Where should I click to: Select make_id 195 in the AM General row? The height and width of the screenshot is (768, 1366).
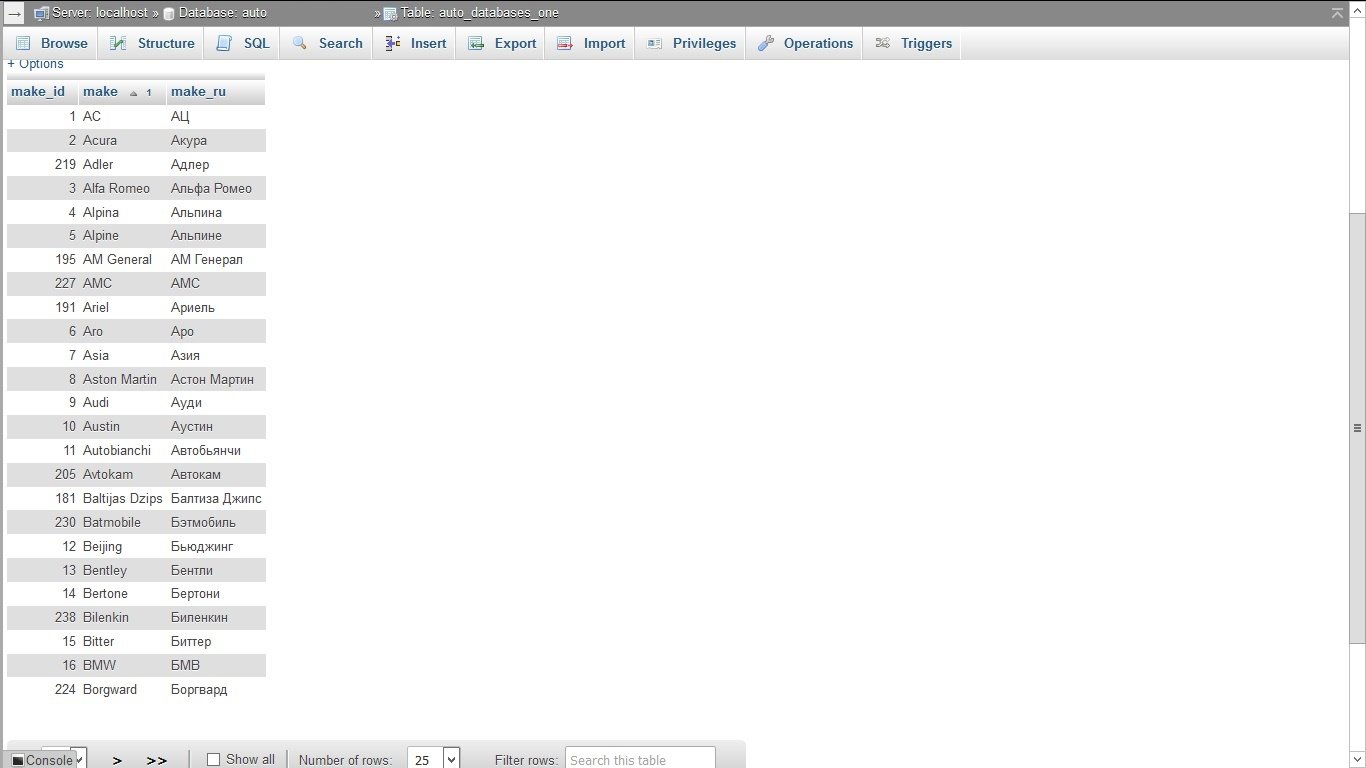click(x=43, y=260)
